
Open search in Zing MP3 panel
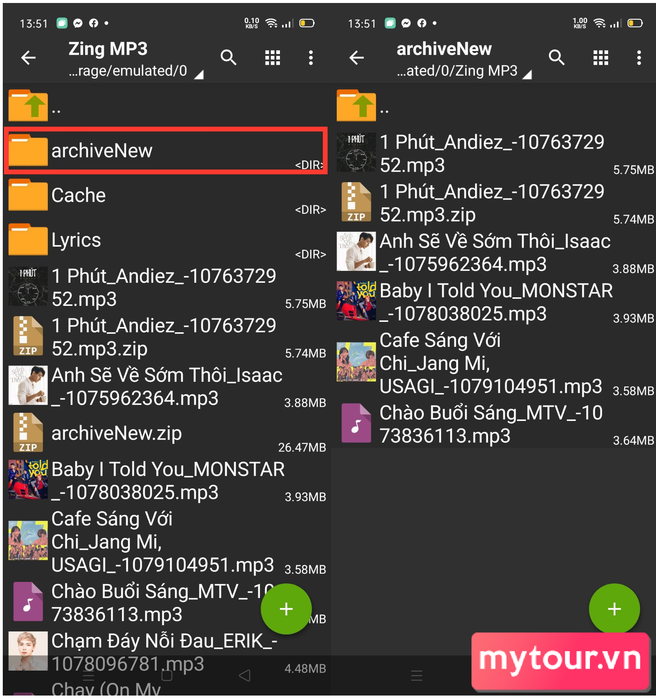point(228,58)
